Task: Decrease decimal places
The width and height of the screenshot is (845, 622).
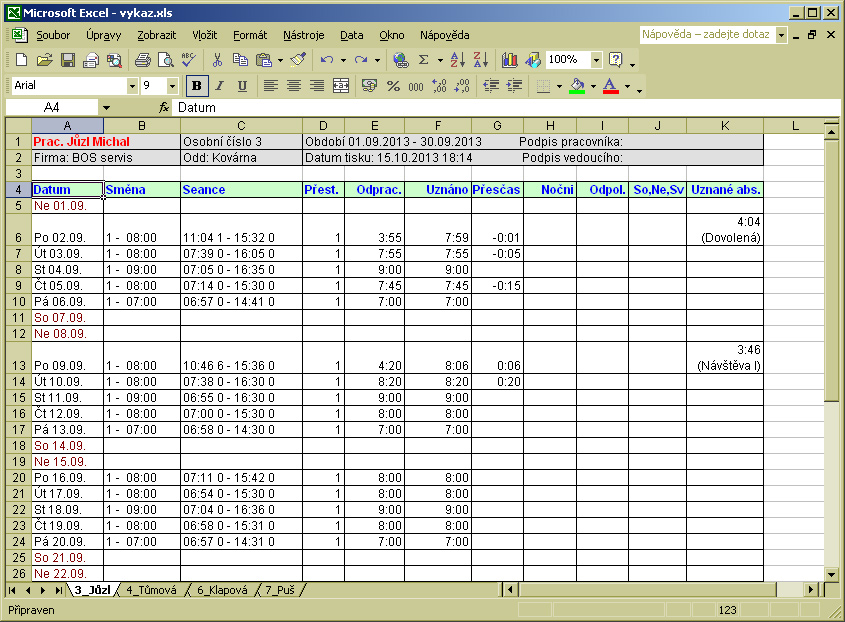Action: point(462,86)
